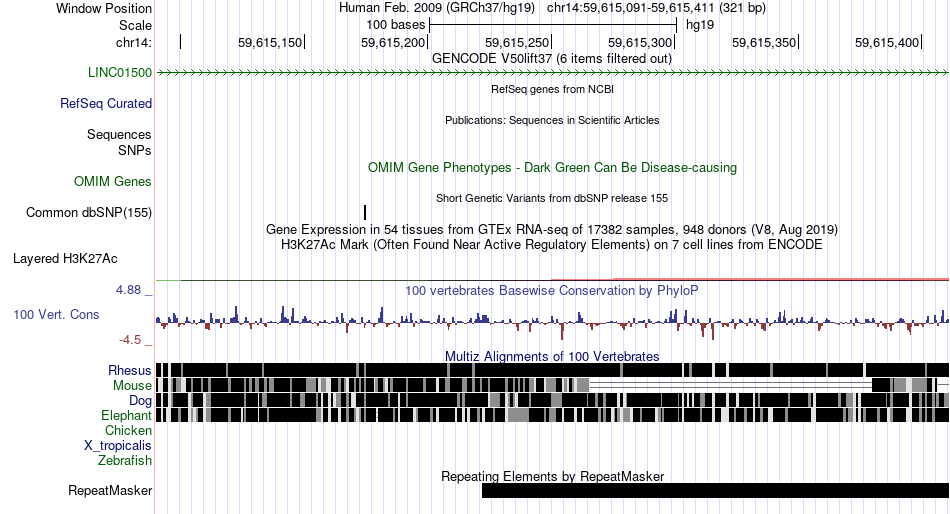
Task: Click the SNPs track label
Action: pyautogui.click(x=135, y=150)
